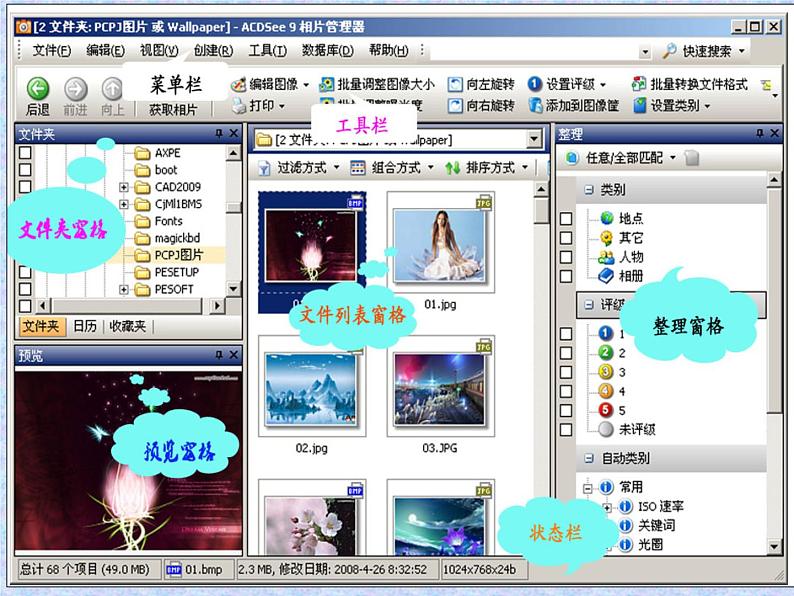Check the box beside AXPE folder row
Screen dimensions: 794x596
click(x=25, y=152)
